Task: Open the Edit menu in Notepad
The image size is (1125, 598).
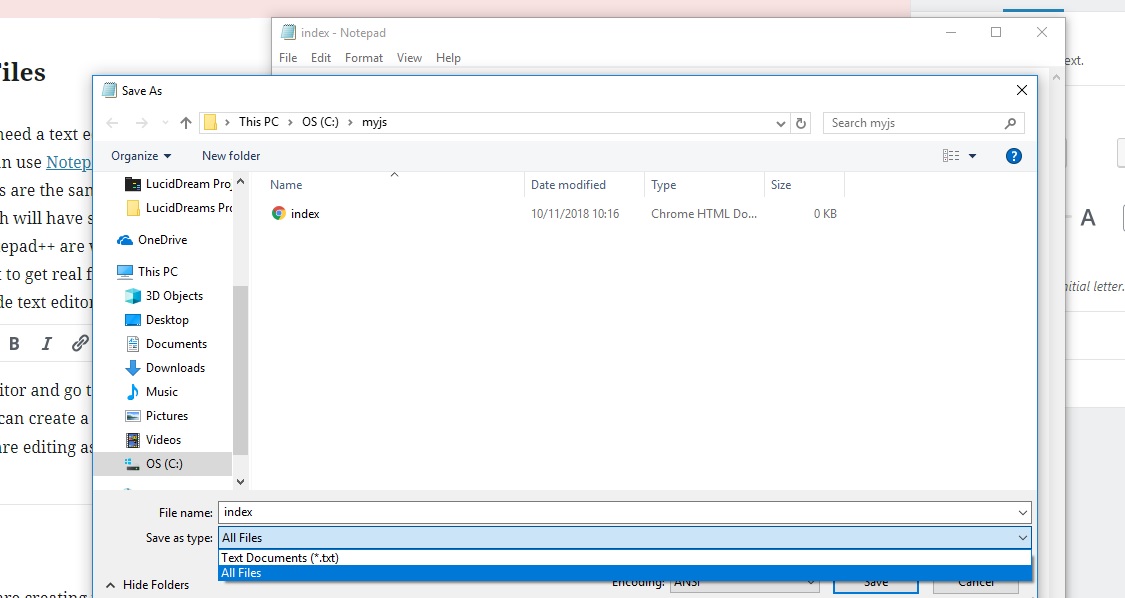Action: click(320, 57)
